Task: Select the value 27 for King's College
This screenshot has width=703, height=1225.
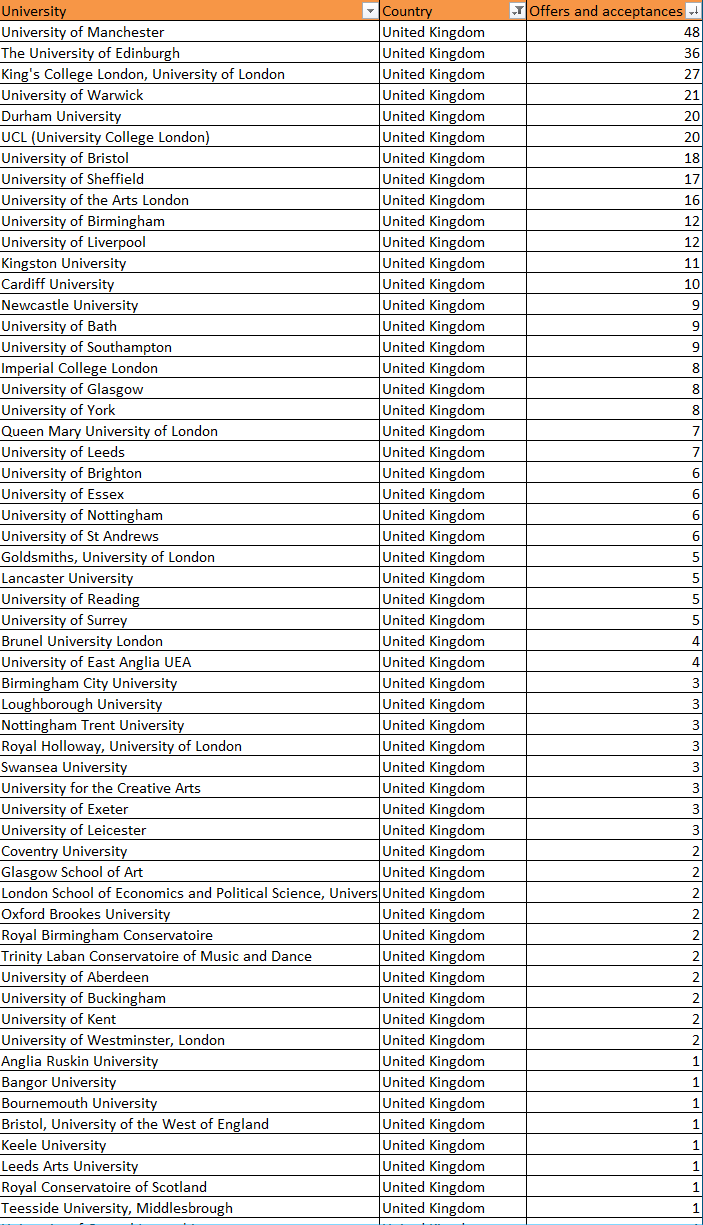Action: coord(614,74)
